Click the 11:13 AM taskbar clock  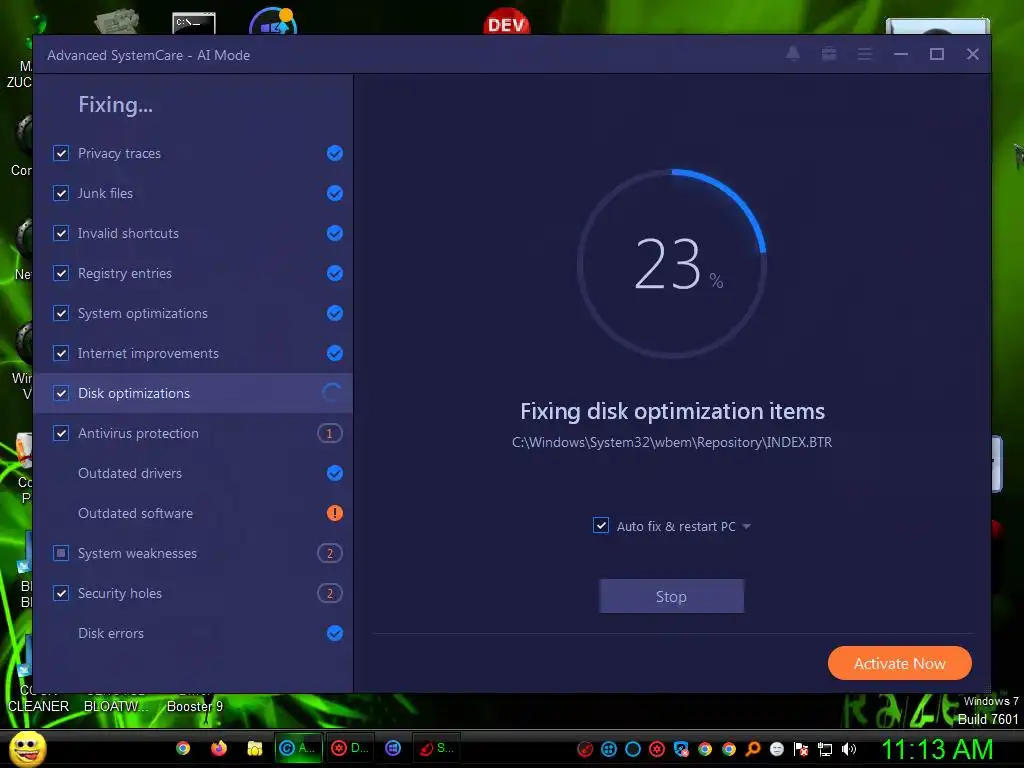(937, 749)
